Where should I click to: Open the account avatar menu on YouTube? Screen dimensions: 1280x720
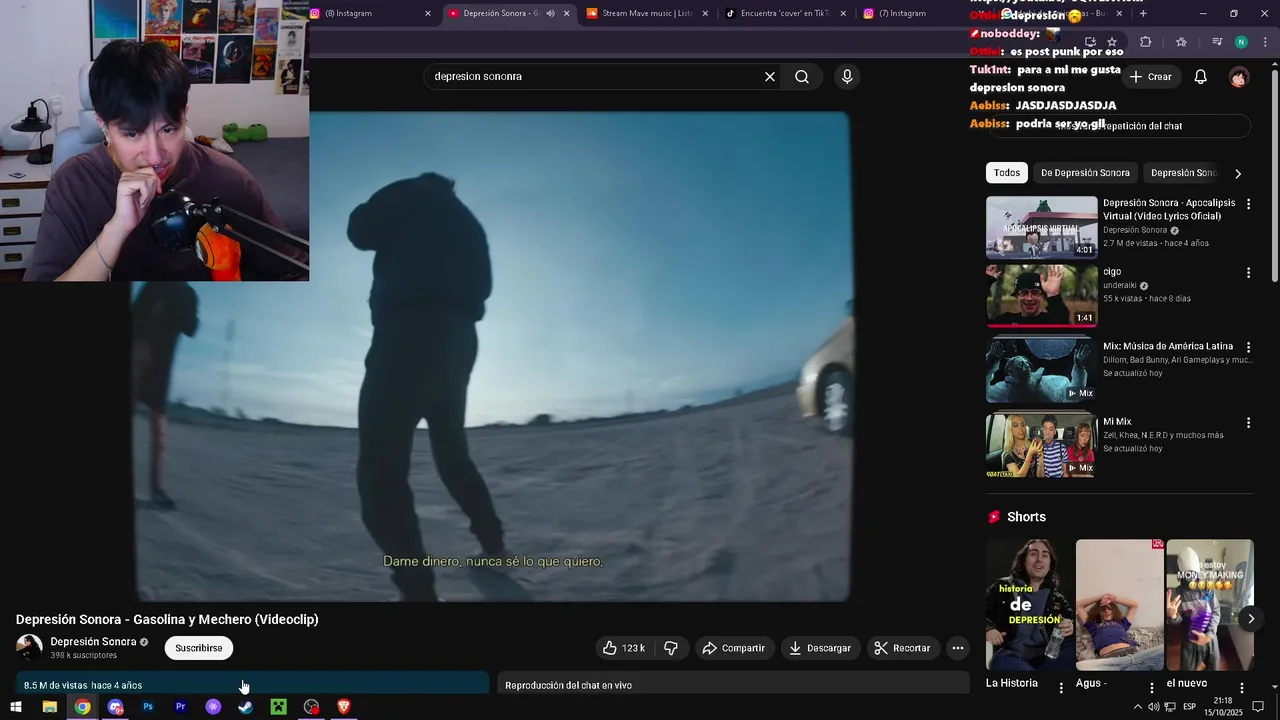click(1239, 77)
